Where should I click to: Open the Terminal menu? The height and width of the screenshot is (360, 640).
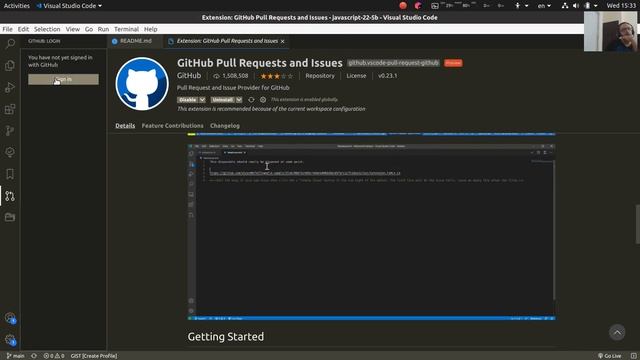point(127,29)
